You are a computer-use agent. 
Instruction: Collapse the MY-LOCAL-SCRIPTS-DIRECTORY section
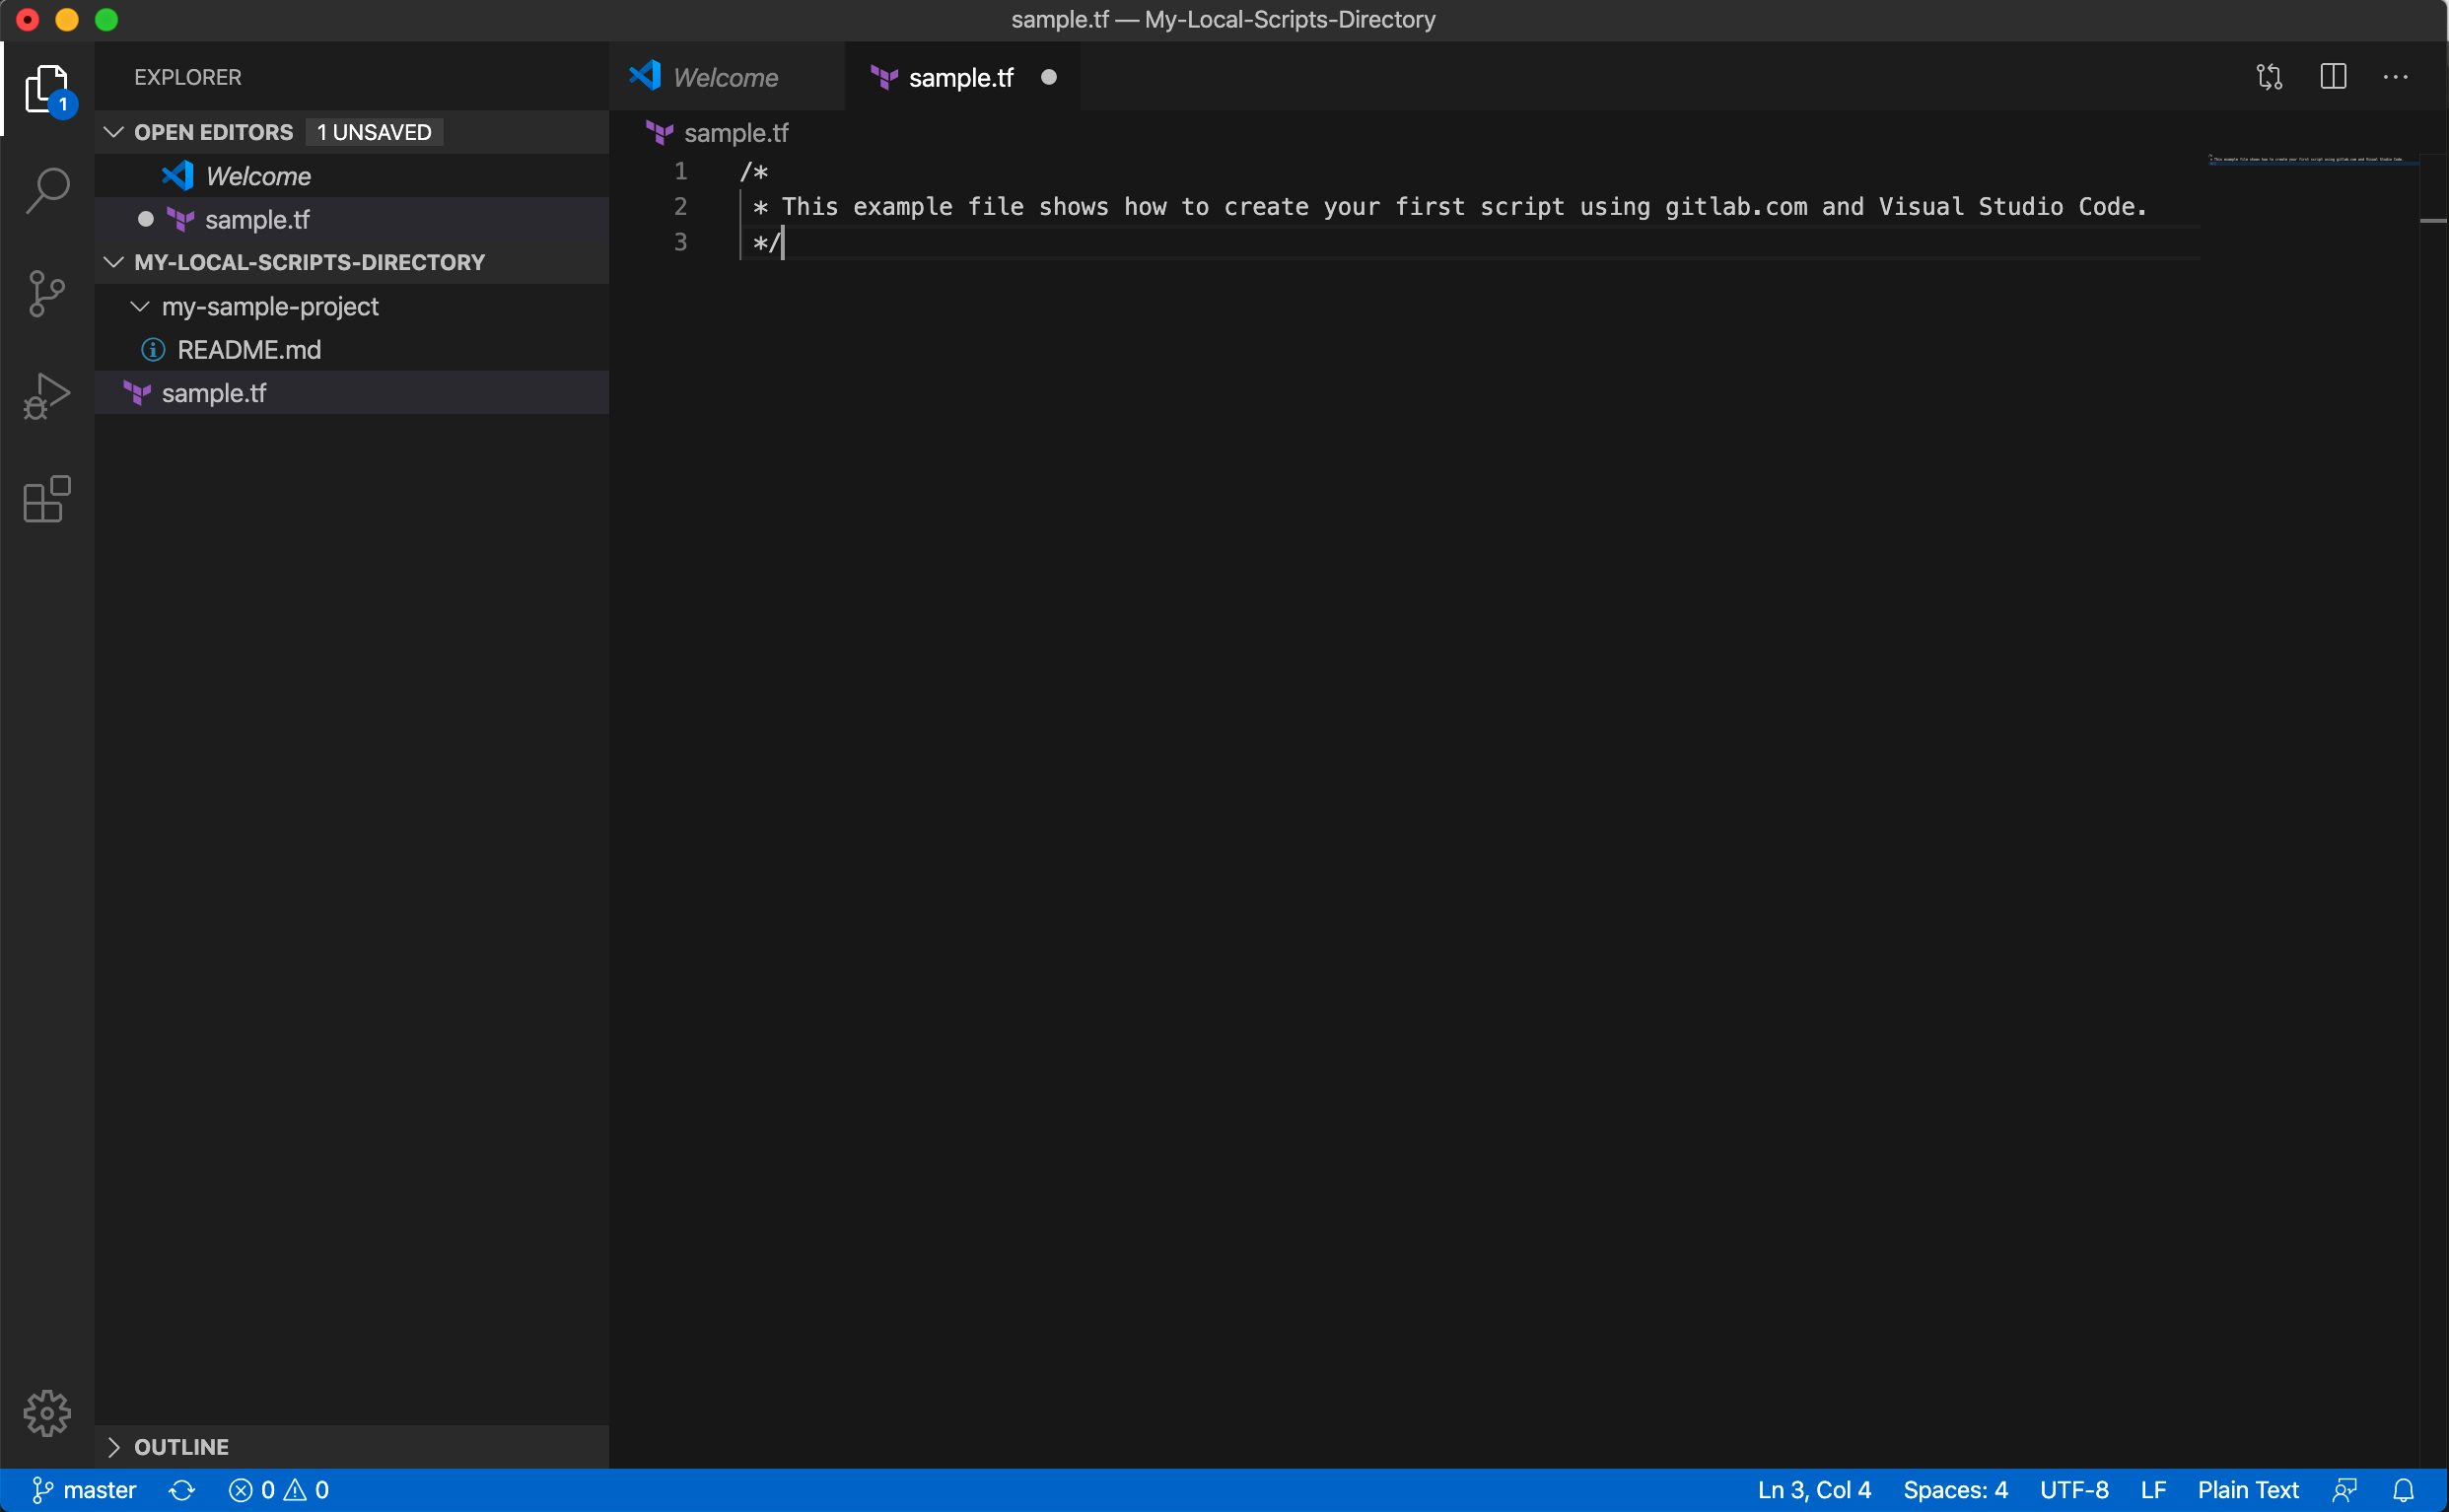[x=114, y=262]
